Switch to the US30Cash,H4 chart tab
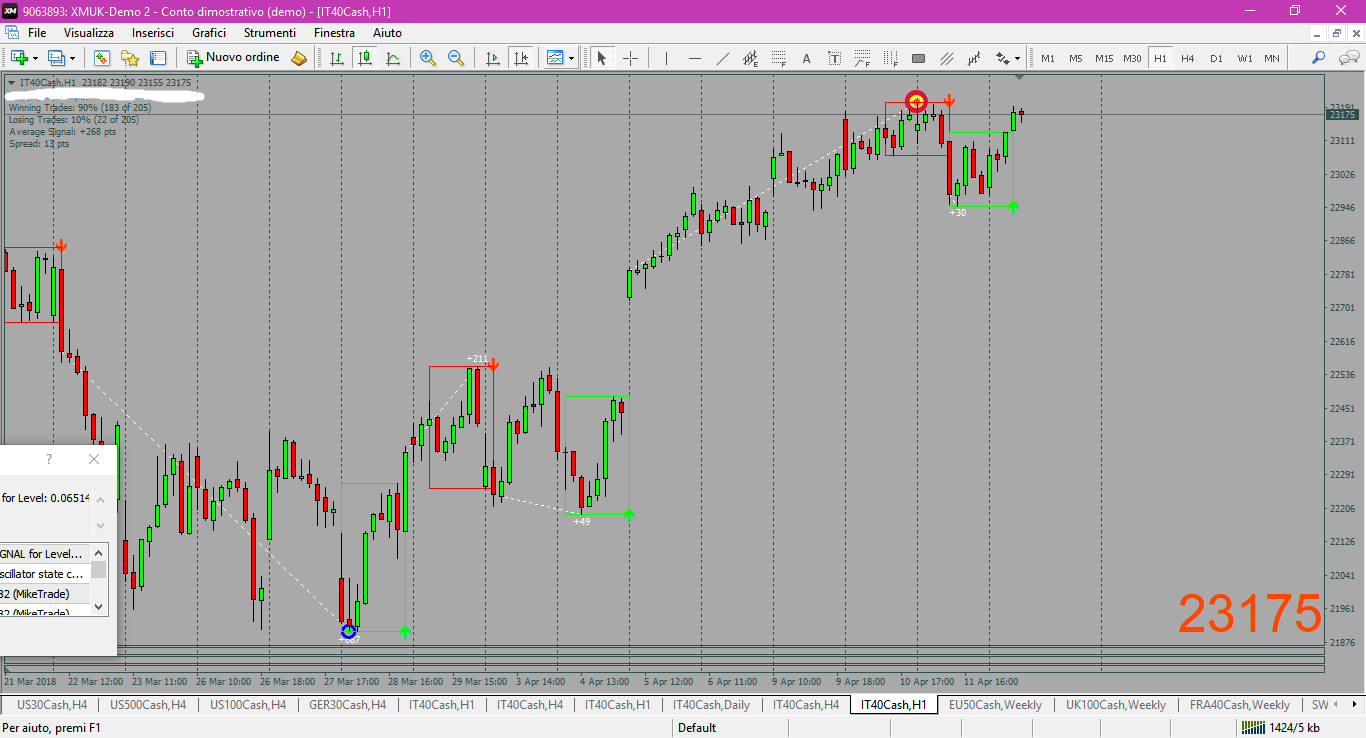Screen dimensions: 1366x738 pos(52,705)
